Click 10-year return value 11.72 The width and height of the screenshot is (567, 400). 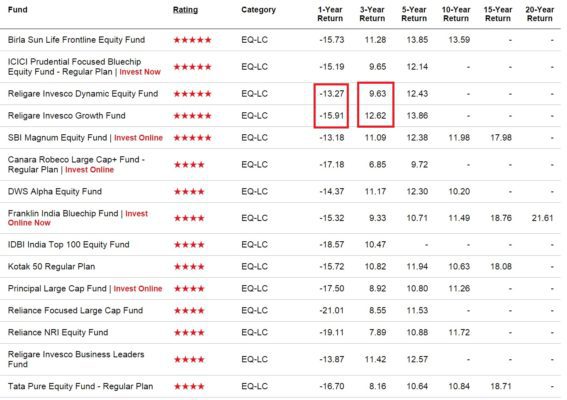(459, 332)
